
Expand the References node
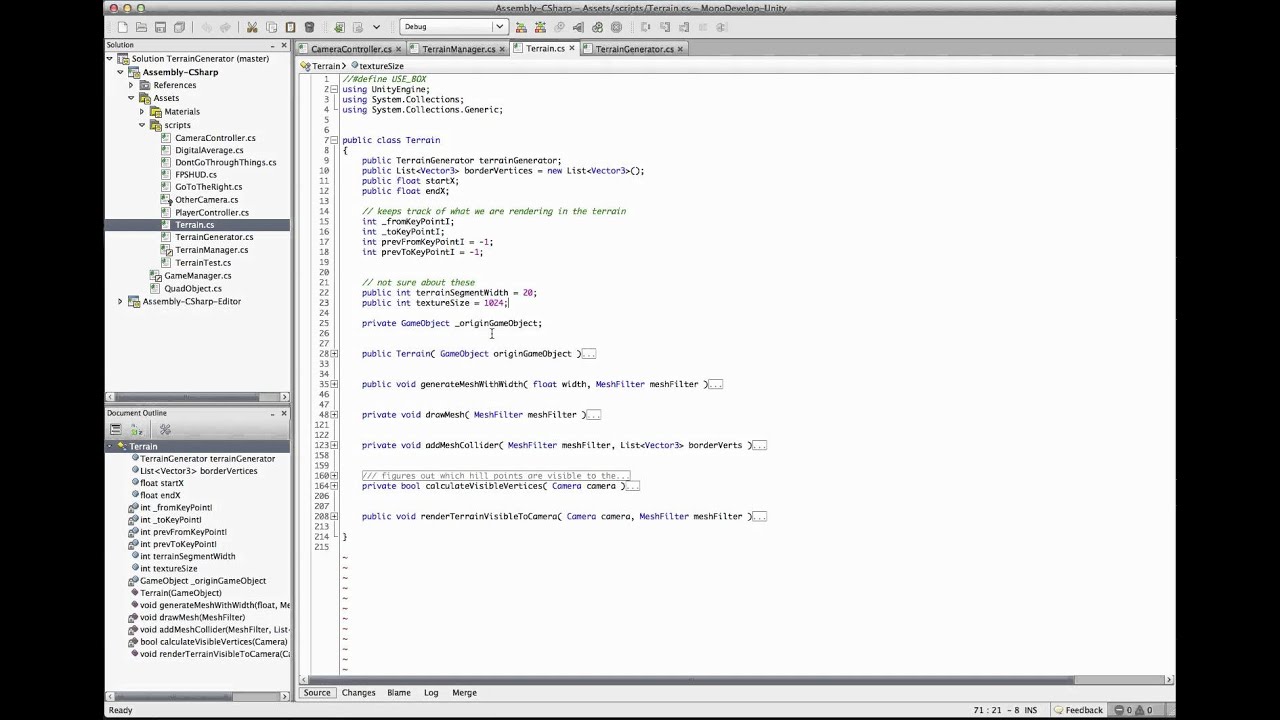131,85
